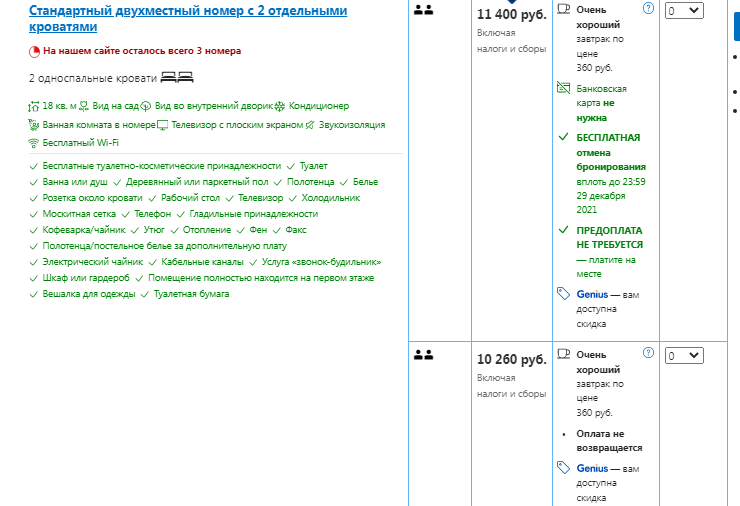The image size is (740, 506).
Task: Click the no-credit-card icon
Action: click(x=563, y=87)
